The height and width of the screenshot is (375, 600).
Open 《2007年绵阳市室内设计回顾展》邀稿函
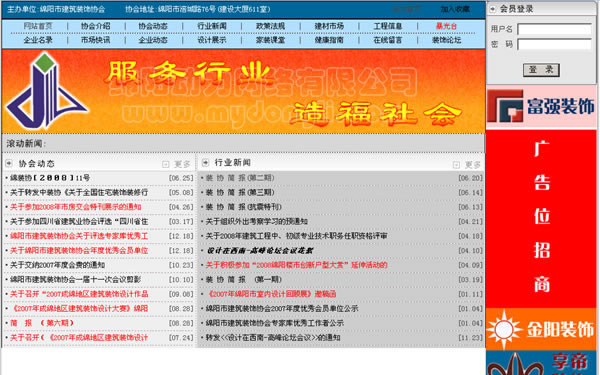click(271, 294)
